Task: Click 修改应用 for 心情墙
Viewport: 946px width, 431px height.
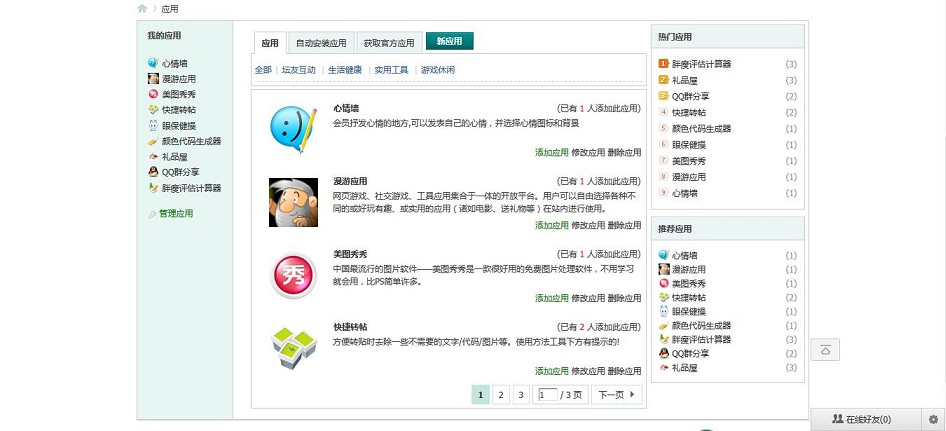Action: pyautogui.click(x=588, y=153)
